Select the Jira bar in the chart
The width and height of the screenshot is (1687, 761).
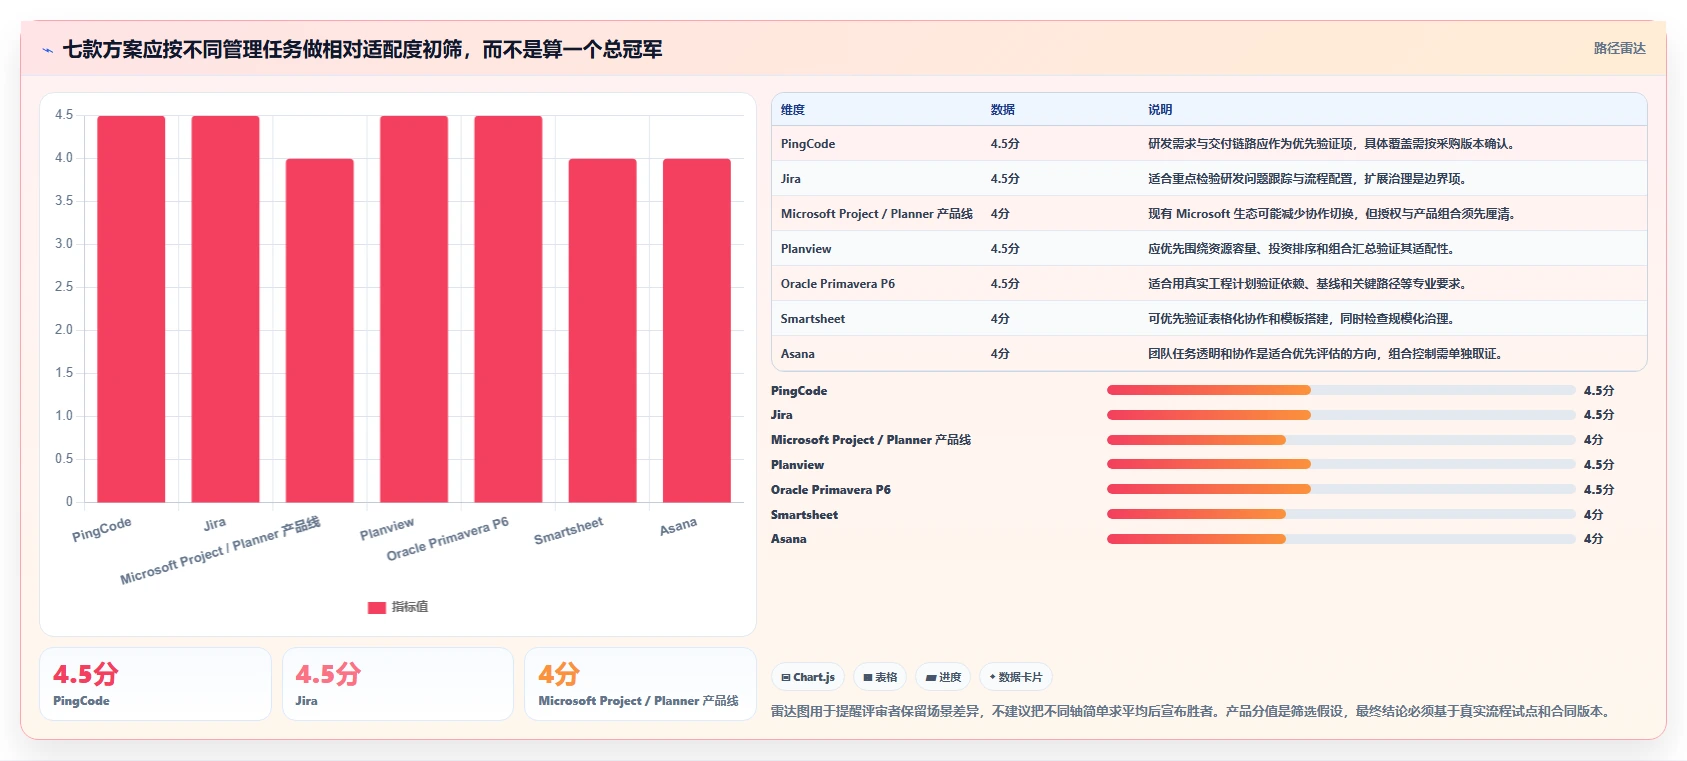click(225, 309)
